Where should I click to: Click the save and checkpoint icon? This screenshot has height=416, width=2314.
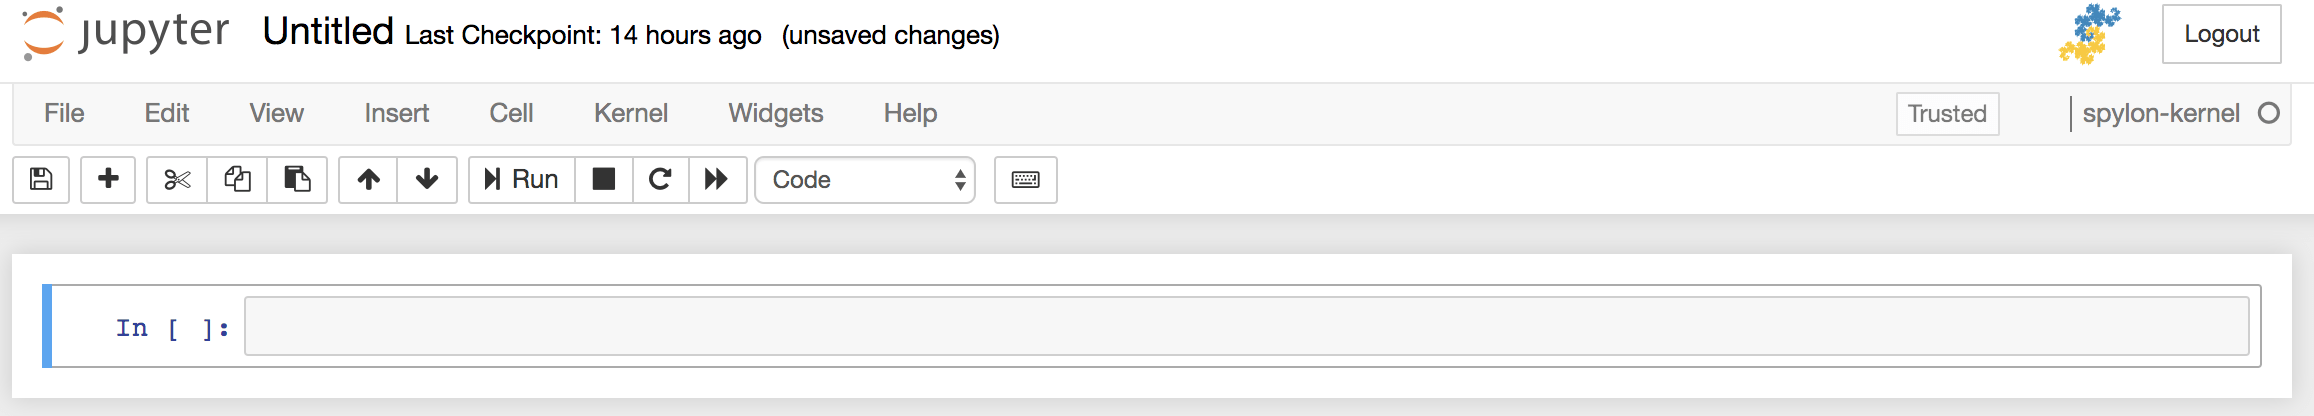[x=41, y=180]
